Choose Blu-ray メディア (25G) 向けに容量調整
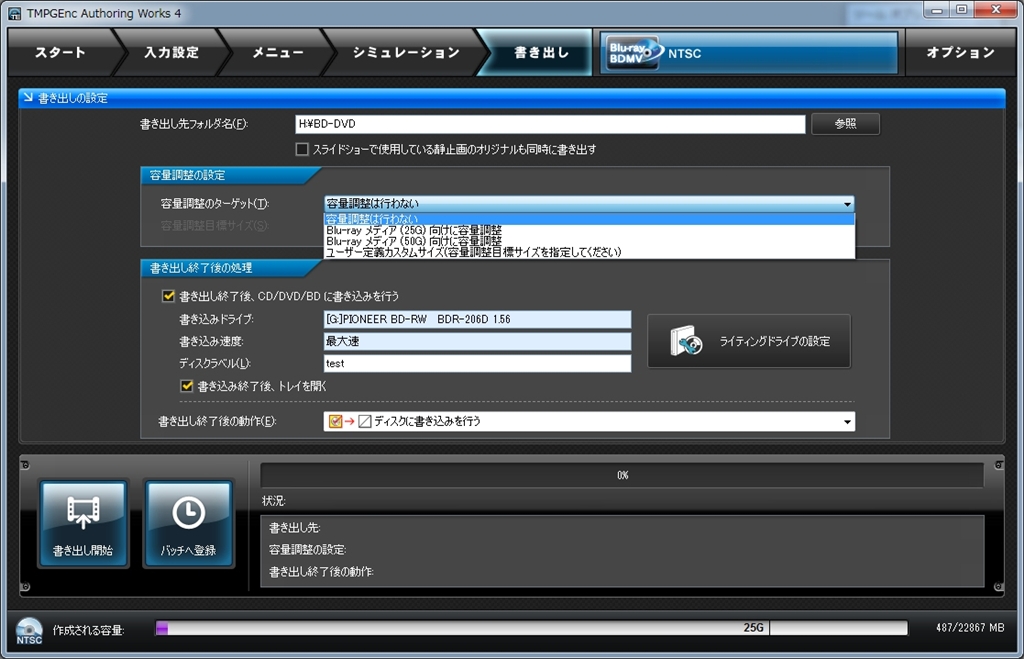The height and width of the screenshot is (659, 1024). coord(589,231)
